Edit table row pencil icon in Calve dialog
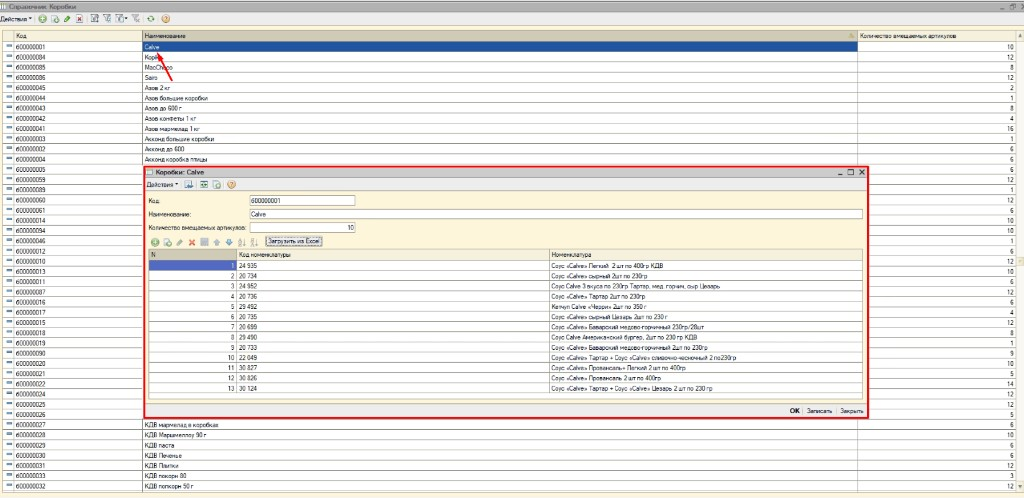The width and height of the screenshot is (1024, 498). pos(180,242)
